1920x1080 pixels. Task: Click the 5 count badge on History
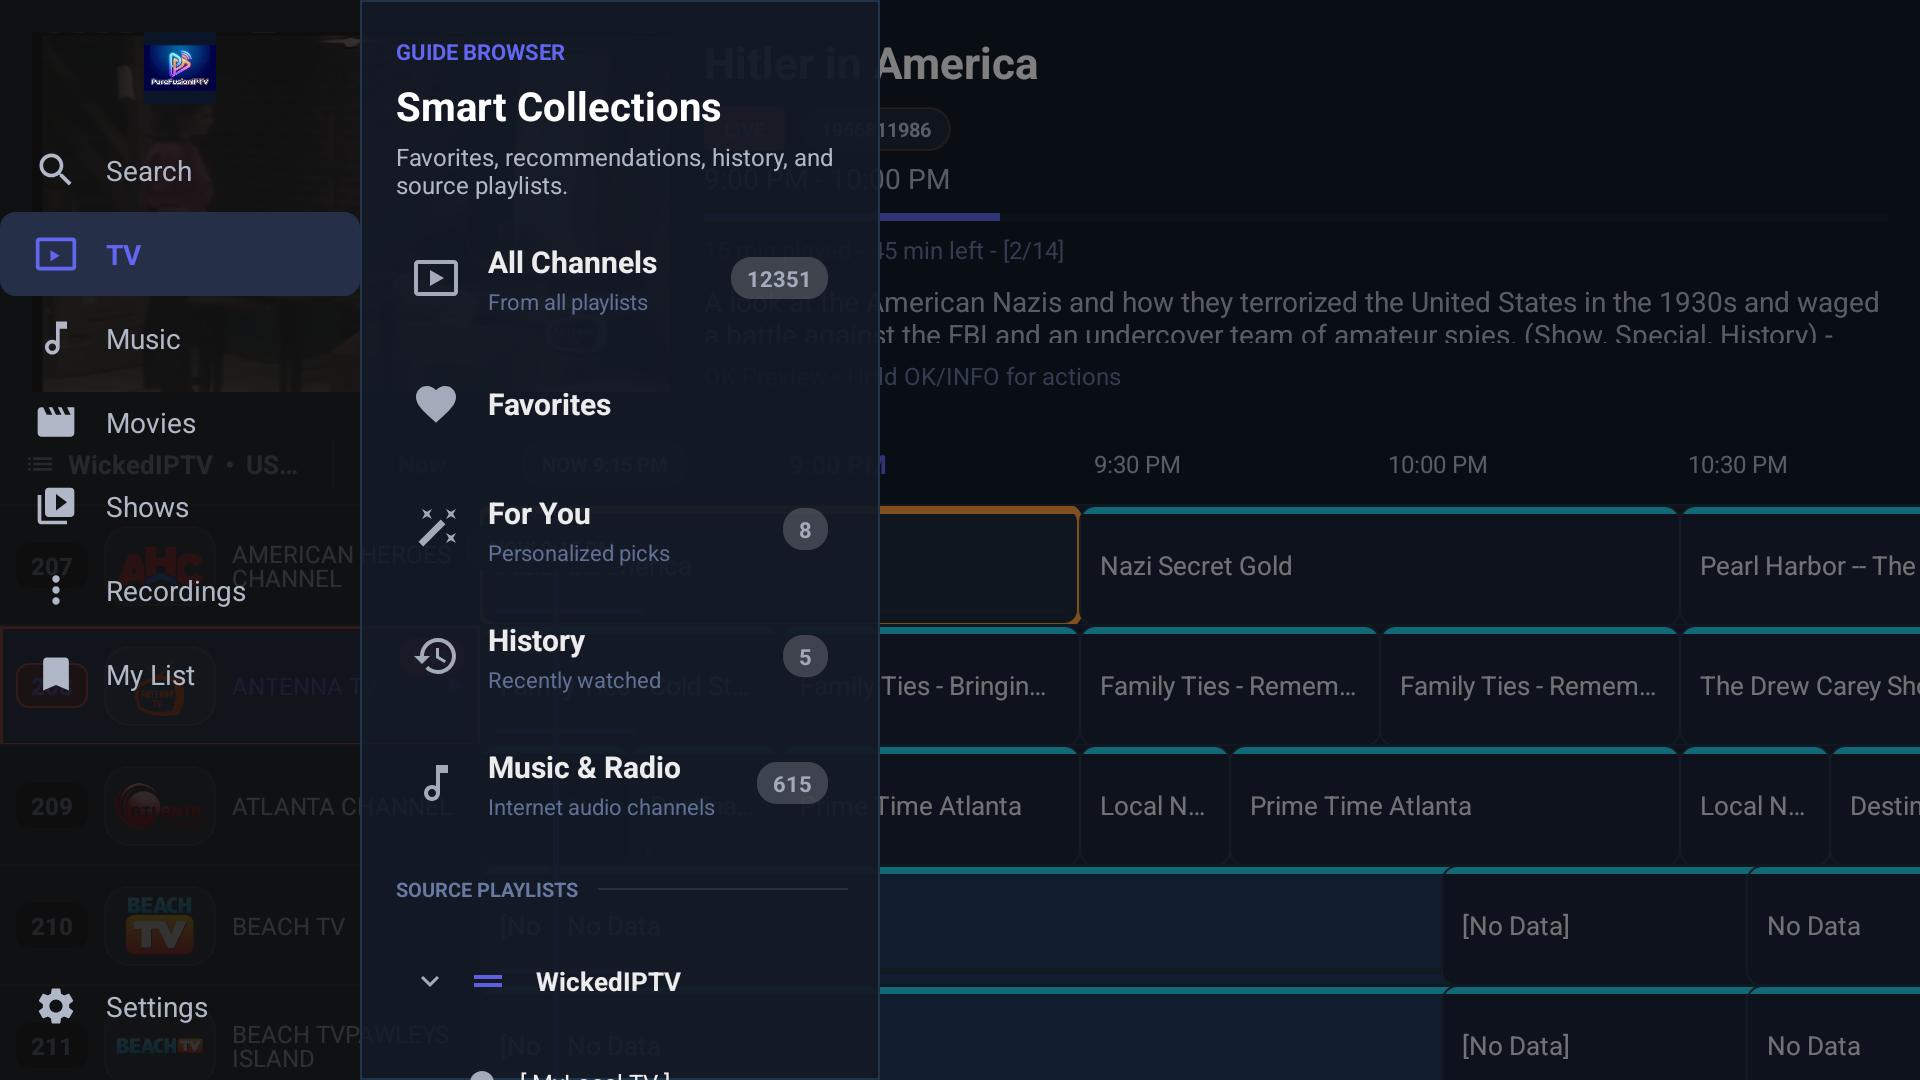click(x=805, y=657)
